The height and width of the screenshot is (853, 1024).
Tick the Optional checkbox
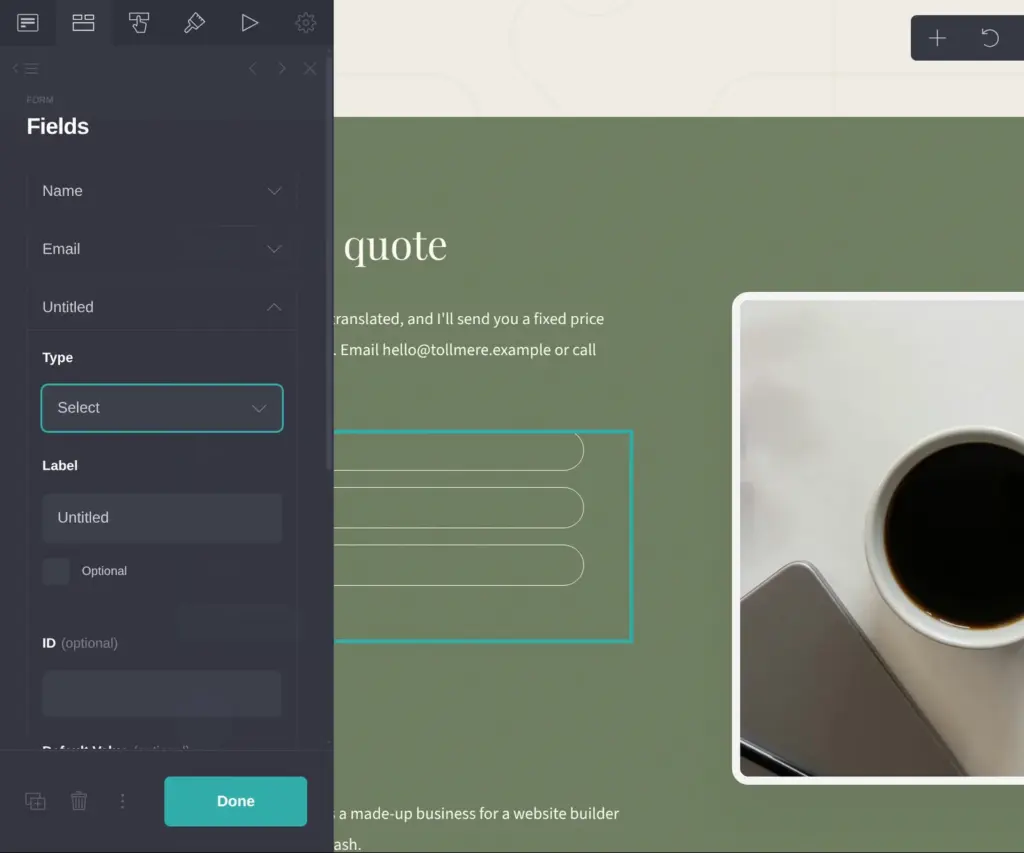click(x=56, y=571)
